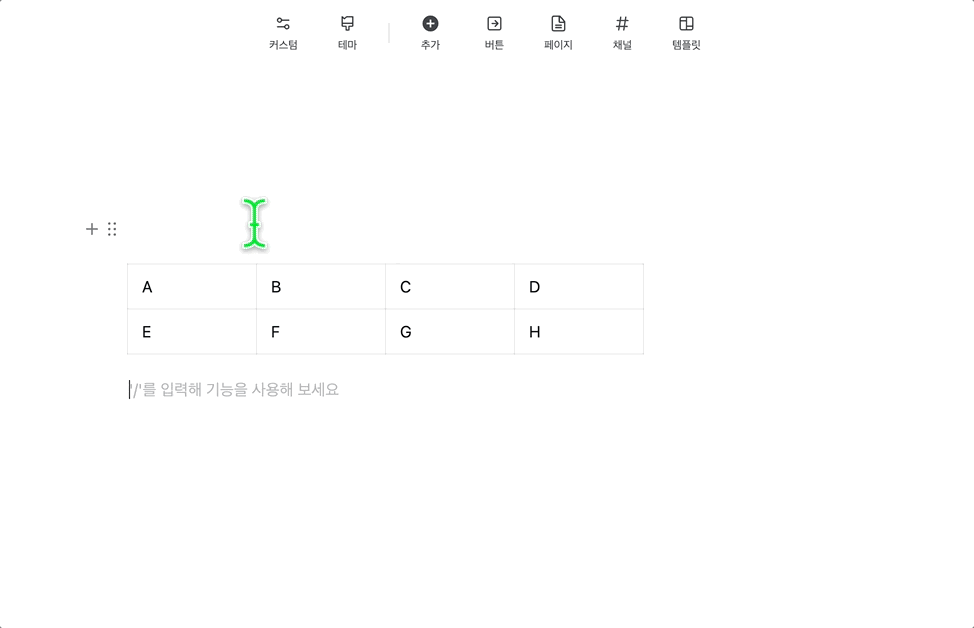
Task: Select table cell H
Action: pos(578,332)
